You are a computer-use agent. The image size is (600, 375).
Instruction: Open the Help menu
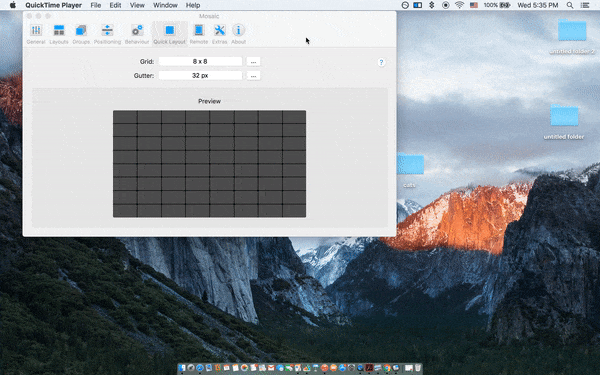[x=193, y=5]
